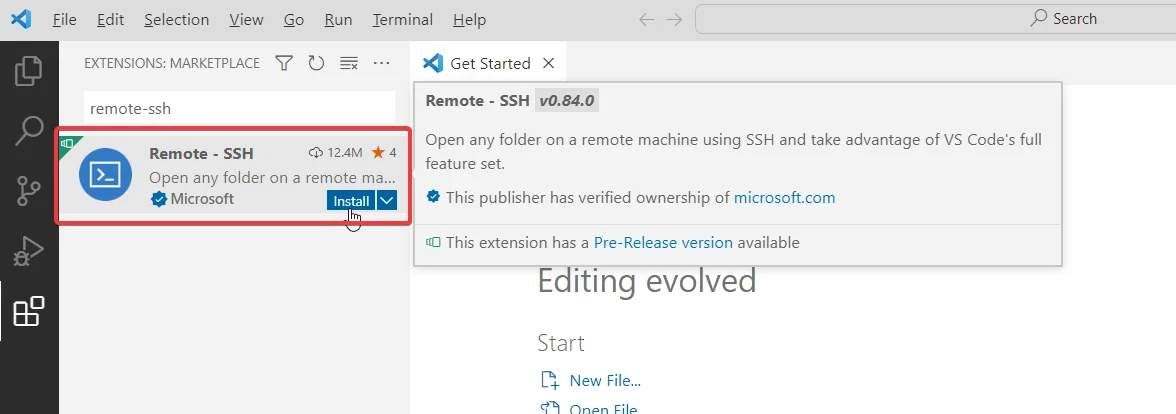Image resolution: width=1176 pixels, height=414 pixels.
Task: Click the remote-ssh search input field
Action: pos(238,108)
